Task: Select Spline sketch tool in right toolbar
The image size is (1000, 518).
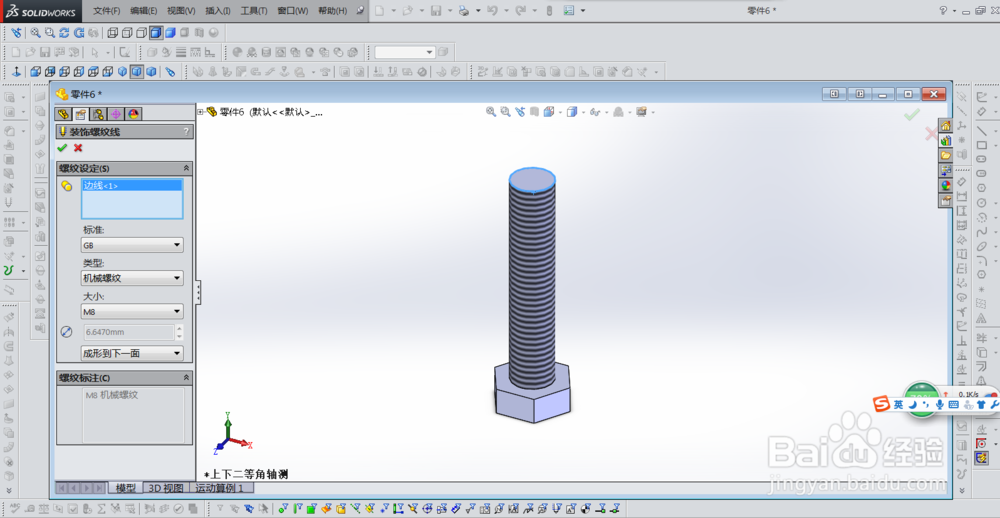Action: [x=982, y=232]
